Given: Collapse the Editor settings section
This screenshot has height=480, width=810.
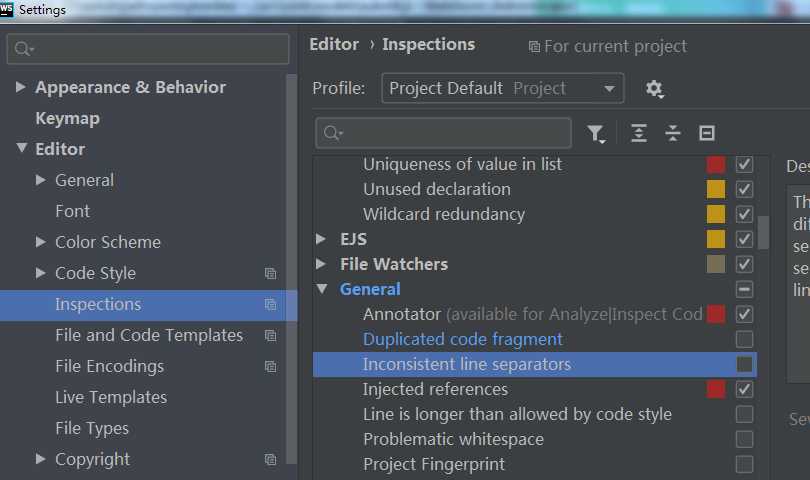Looking at the screenshot, I should tap(21, 149).
